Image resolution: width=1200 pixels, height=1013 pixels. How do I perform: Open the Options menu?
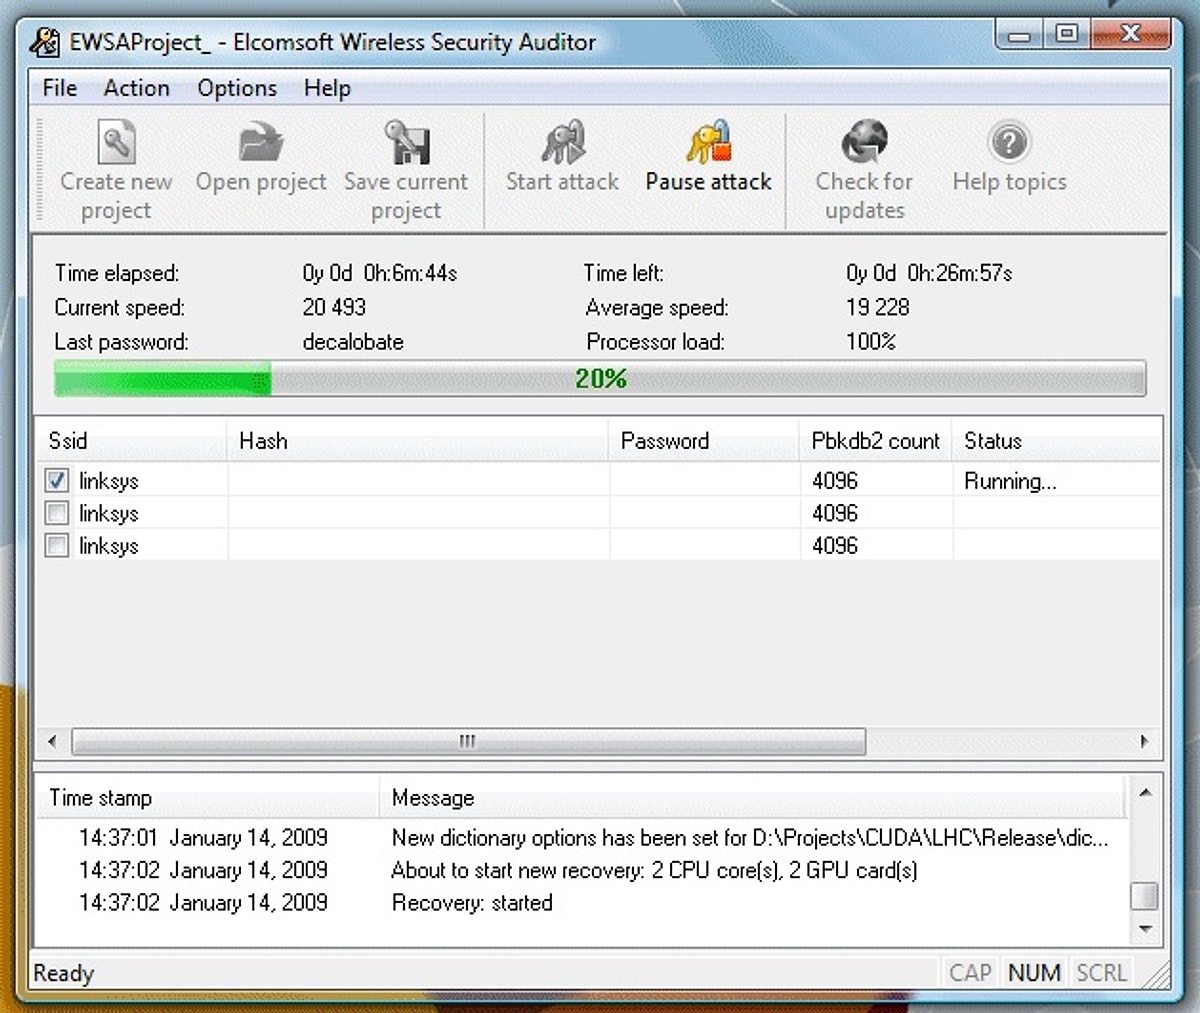pos(237,88)
